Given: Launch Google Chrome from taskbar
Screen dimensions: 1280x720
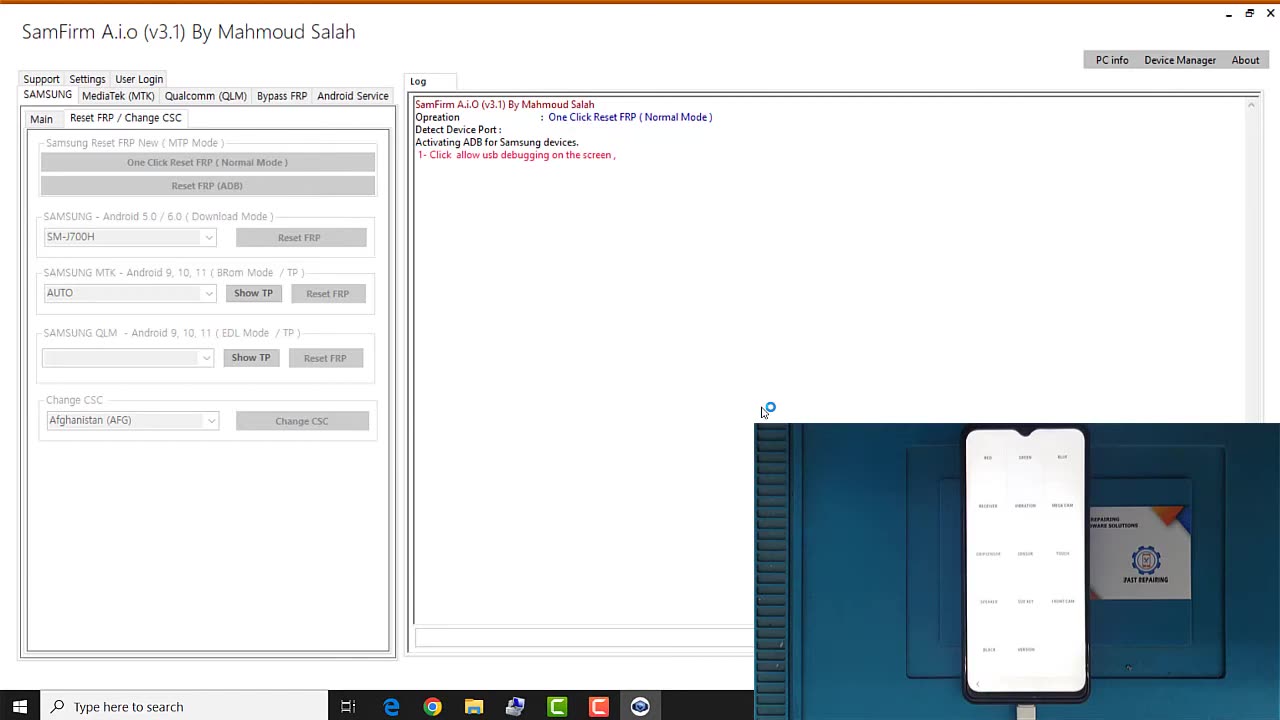Looking at the screenshot, I should coord(432,707).
